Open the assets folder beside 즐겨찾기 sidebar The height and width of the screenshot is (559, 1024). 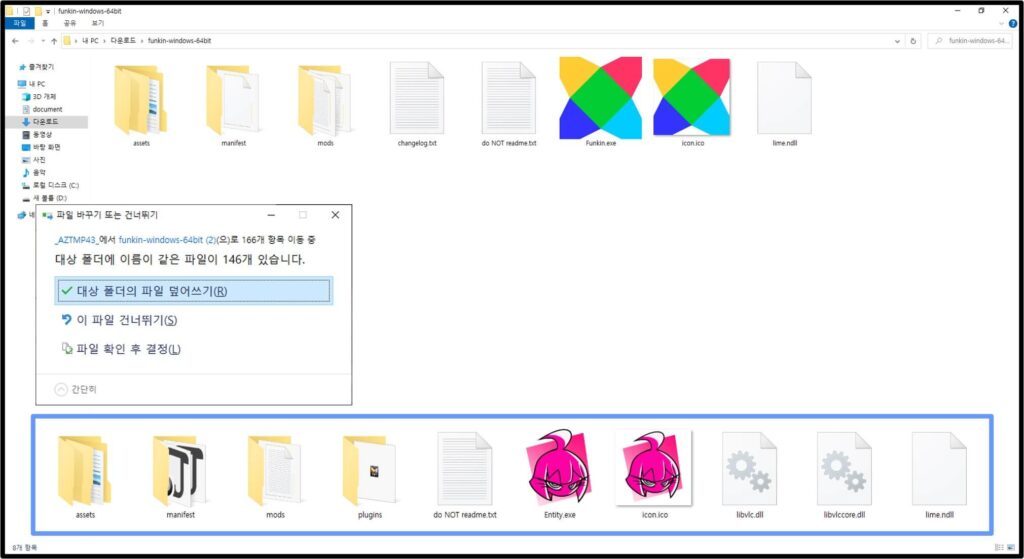141,103
